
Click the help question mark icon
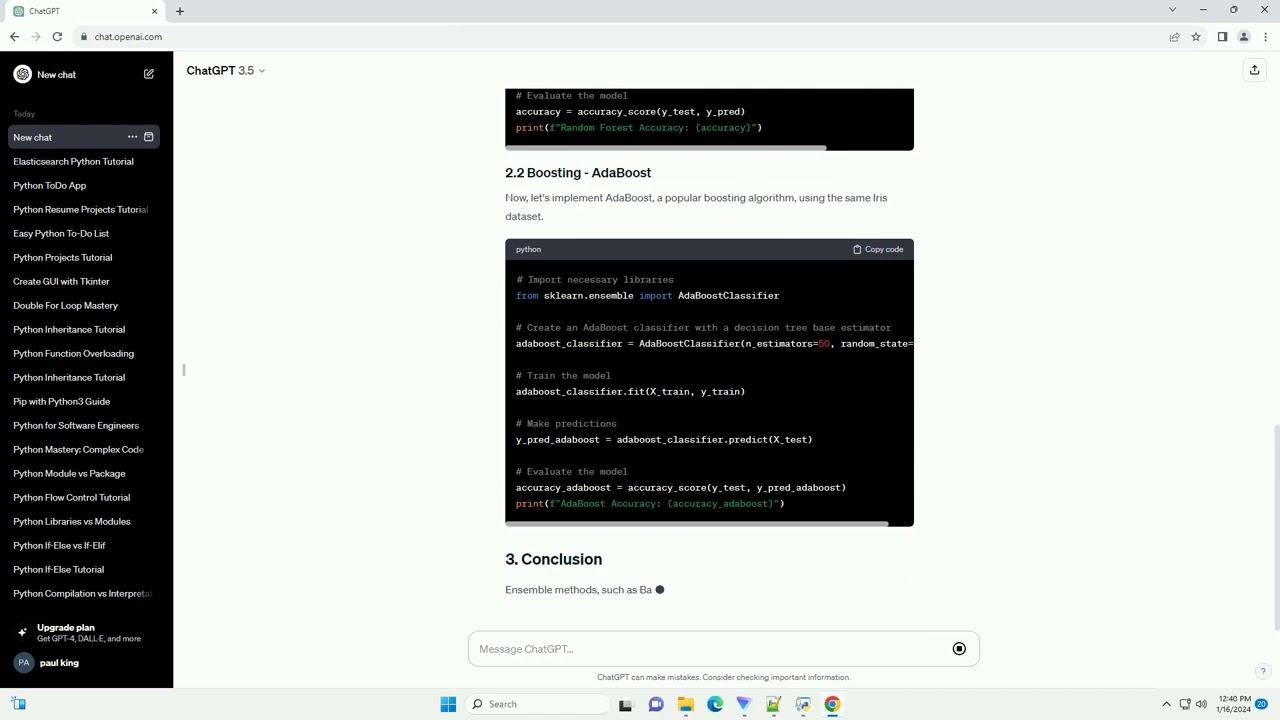[1263, 671]
